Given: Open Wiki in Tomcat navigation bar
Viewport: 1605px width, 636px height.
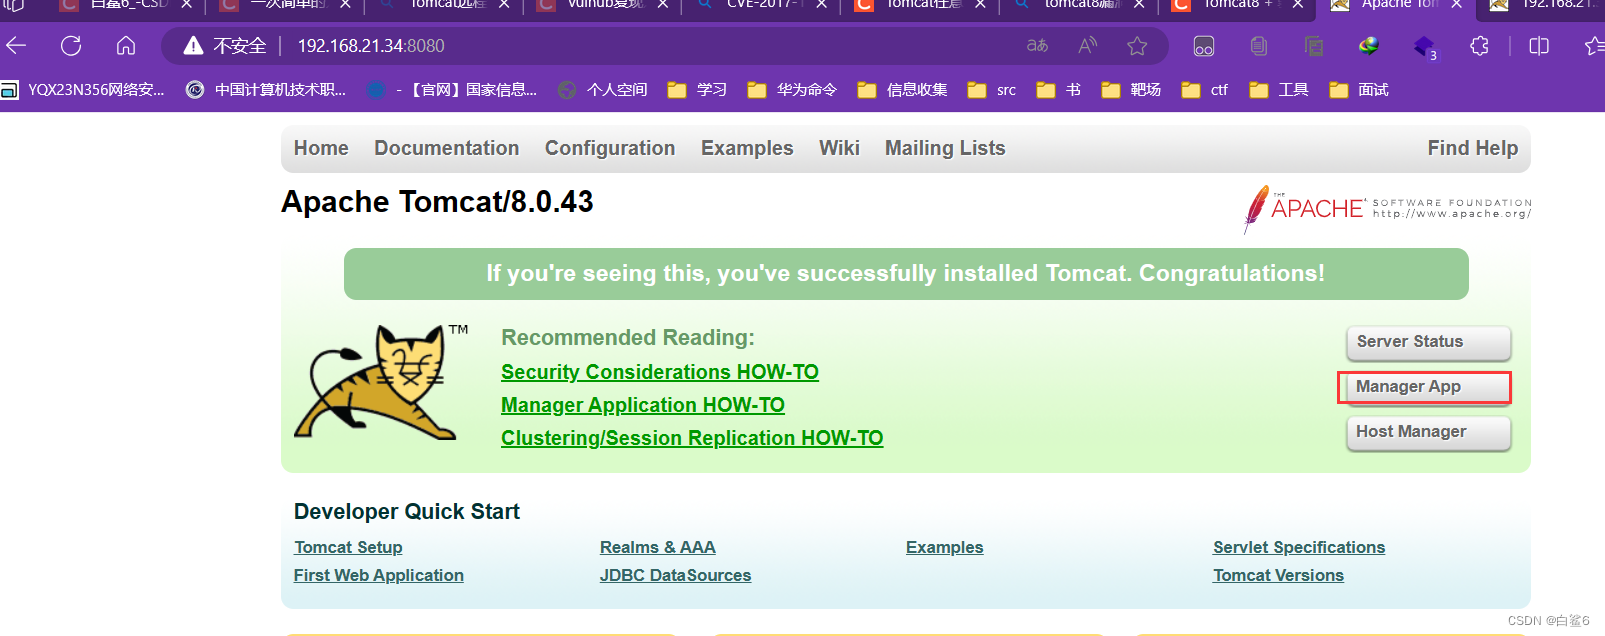Looking at the screenshot, I should coord(839,148).
